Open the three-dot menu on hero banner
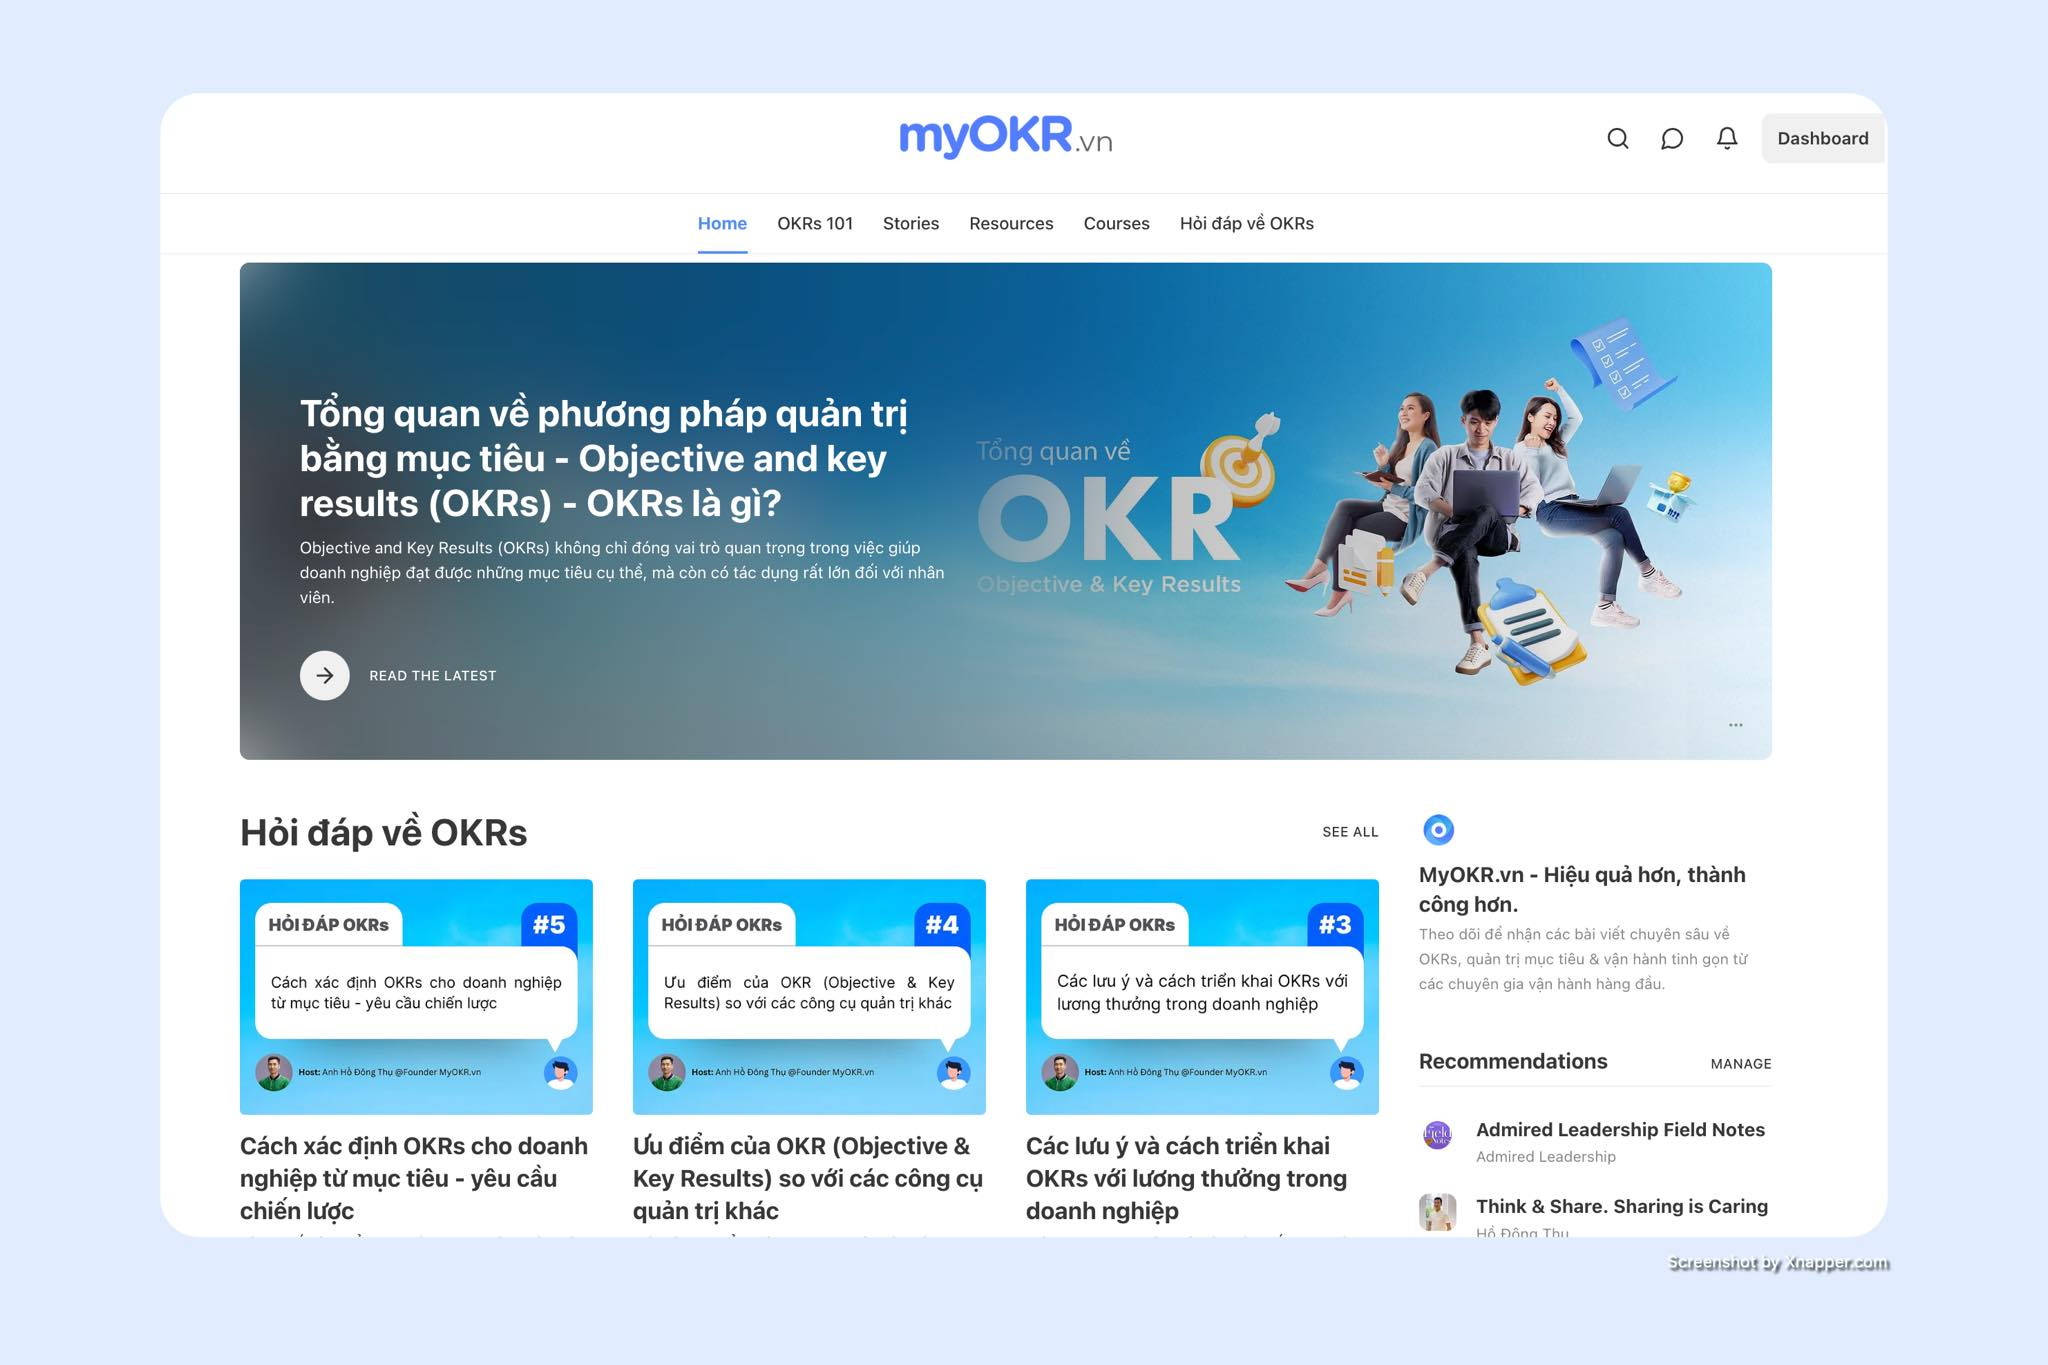Image resolution: width=2048 pixels, height=1365 pixels. tap(1736, 725)
